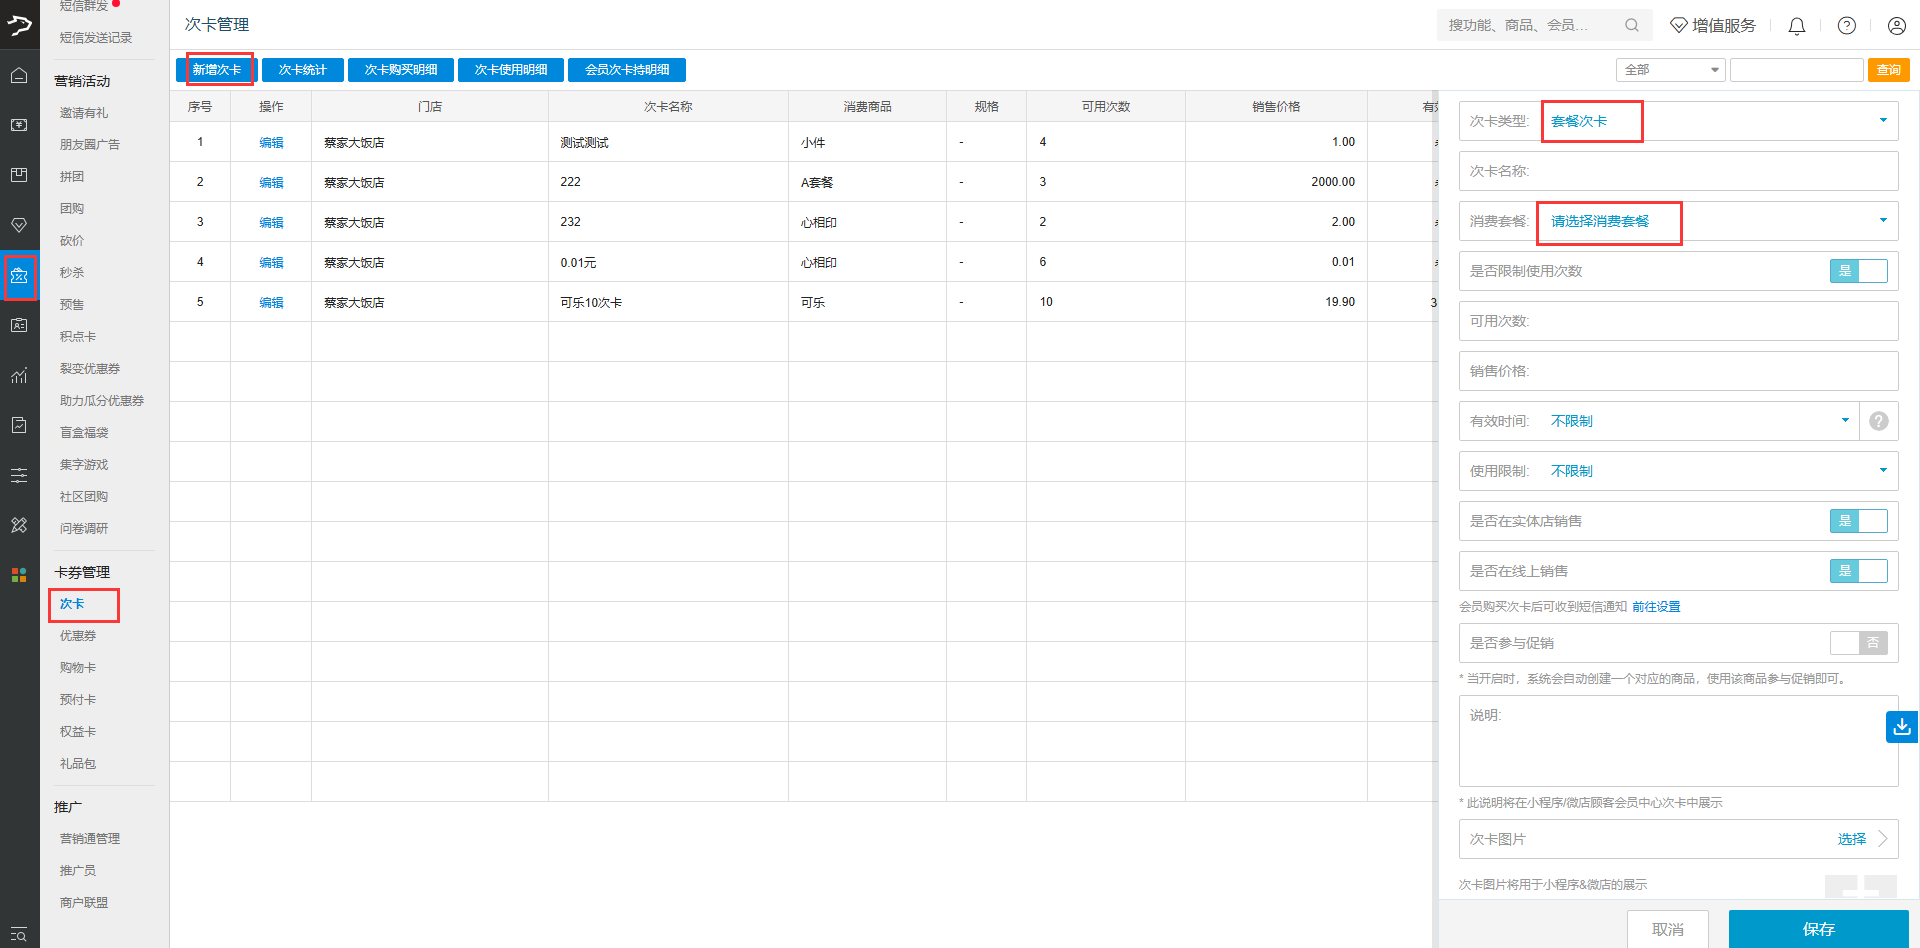This screenshot has height=948, width=1920.
Task: Open the statistics chart icon in left rail
Action: pos(19,375)
